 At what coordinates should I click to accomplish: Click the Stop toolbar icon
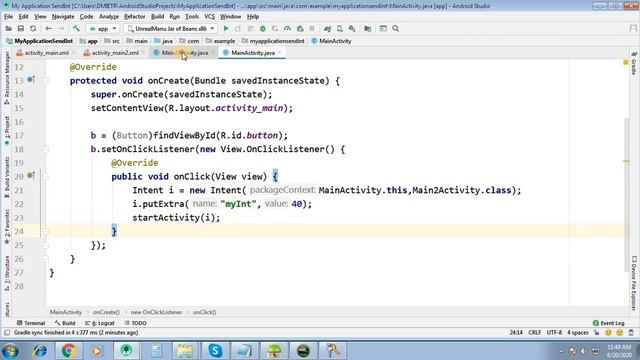pos(312,29)
